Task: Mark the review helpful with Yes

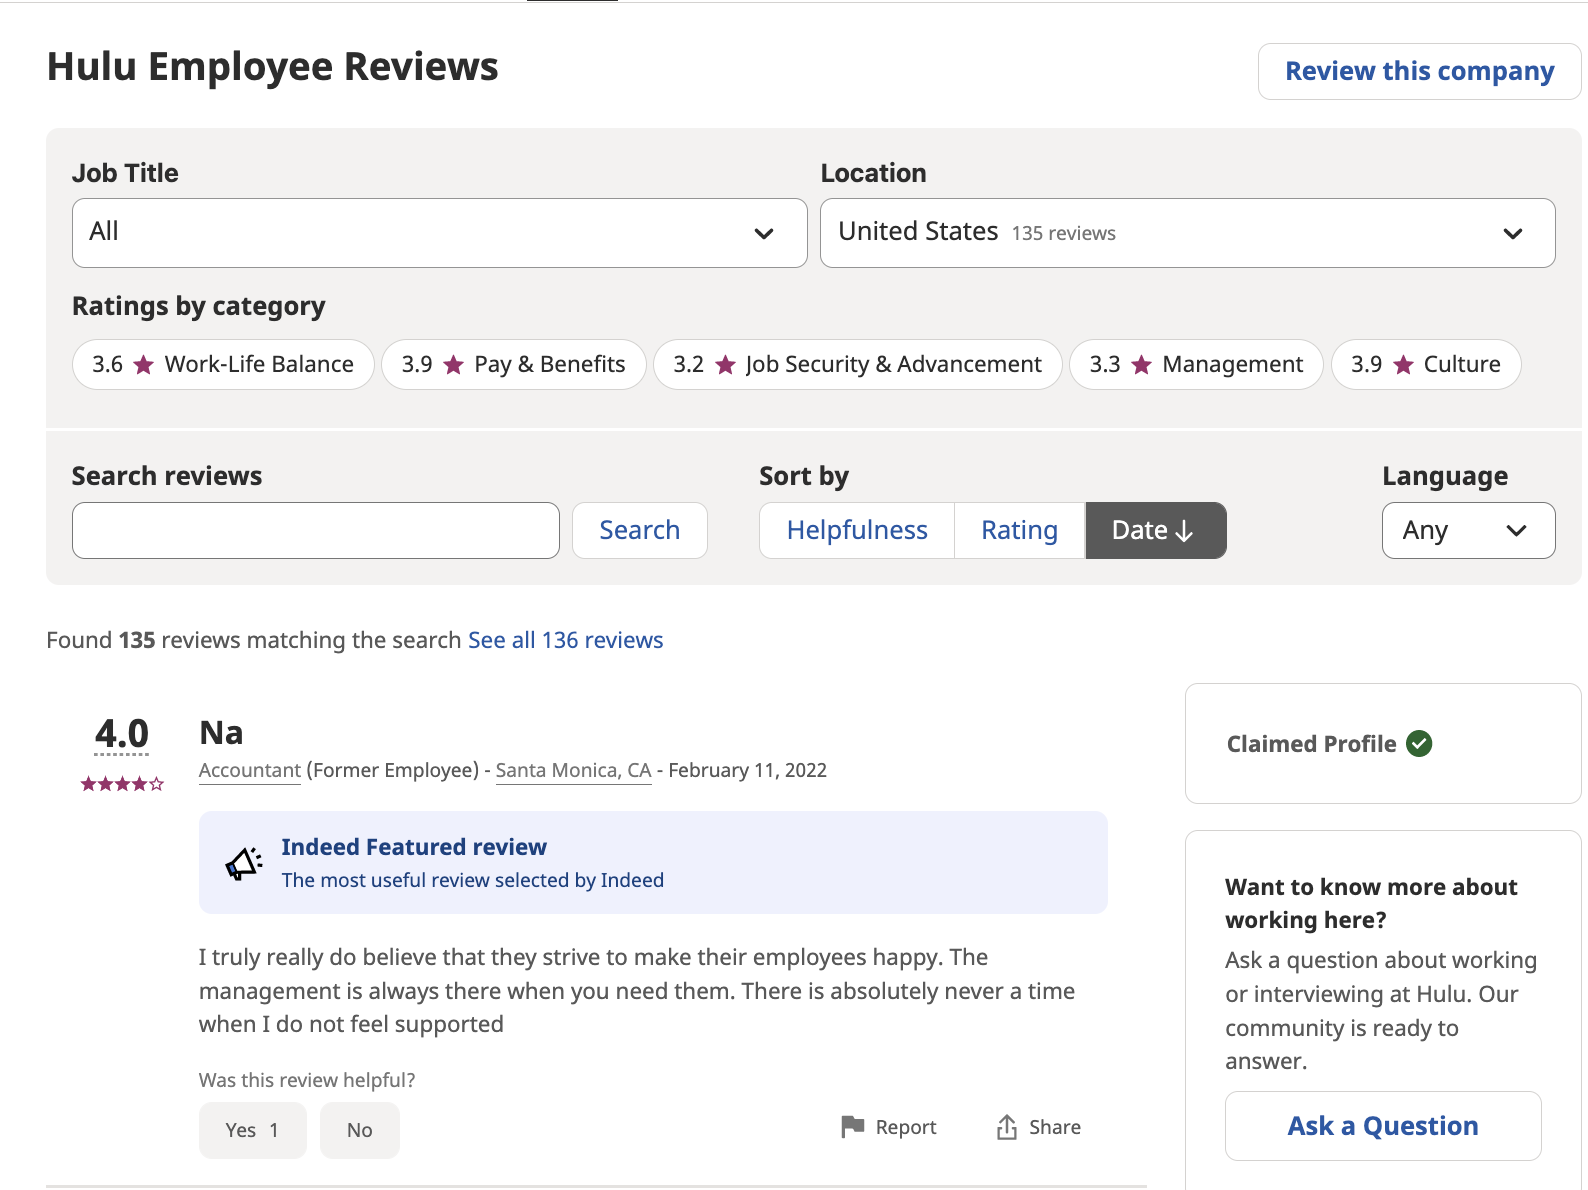Action: [253, 1130]
